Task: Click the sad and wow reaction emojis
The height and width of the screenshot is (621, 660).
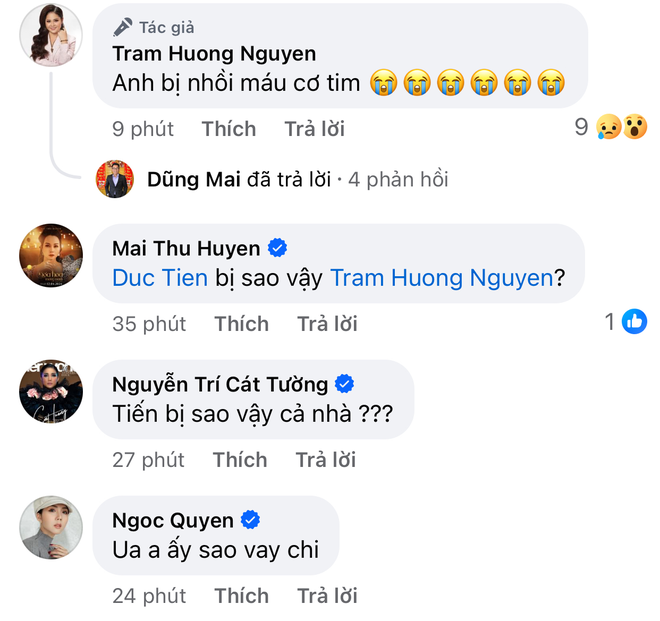Action: coord(621,128)
